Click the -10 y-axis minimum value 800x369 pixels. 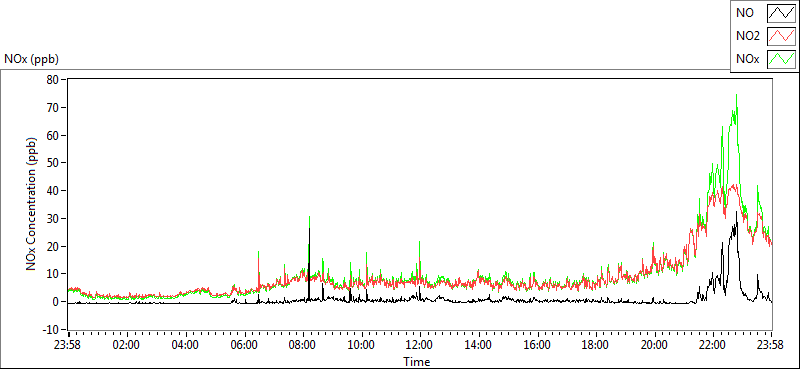point(51,329)
